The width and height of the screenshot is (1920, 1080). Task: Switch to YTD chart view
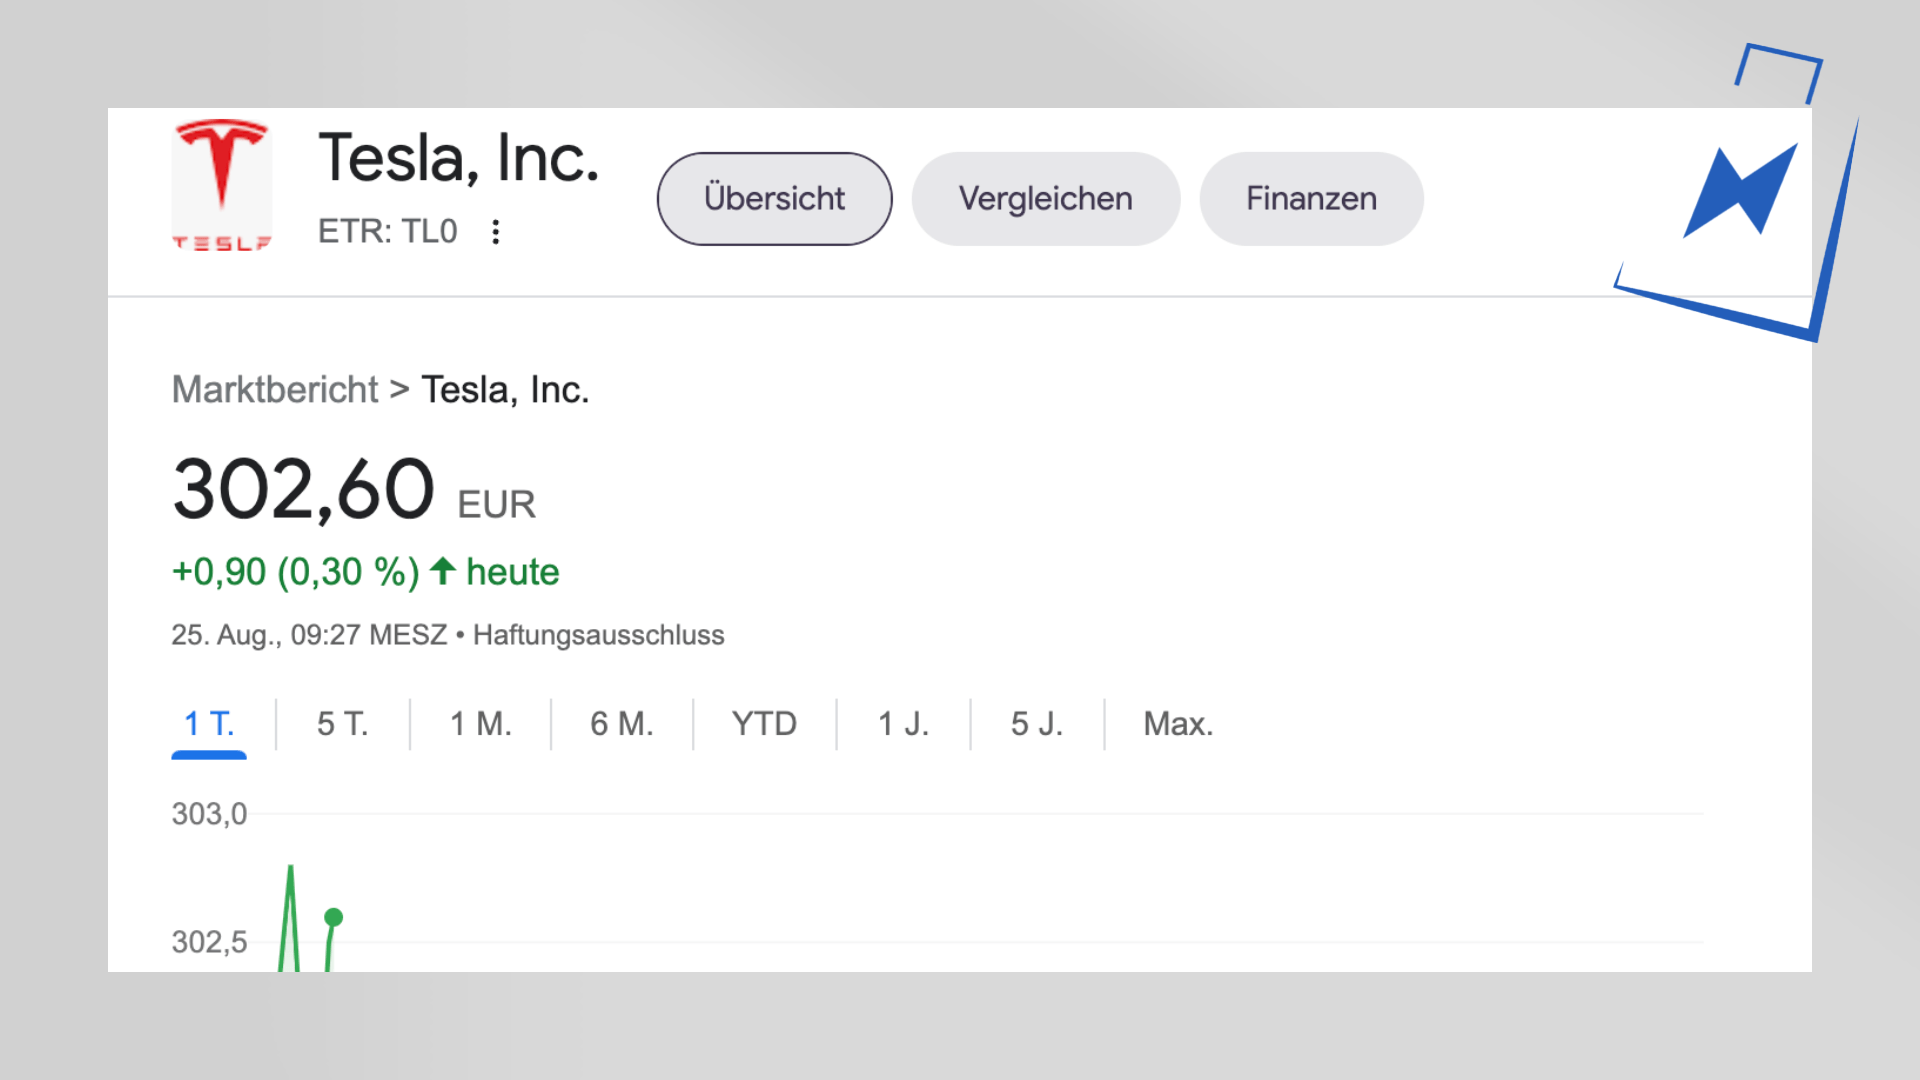764,723
